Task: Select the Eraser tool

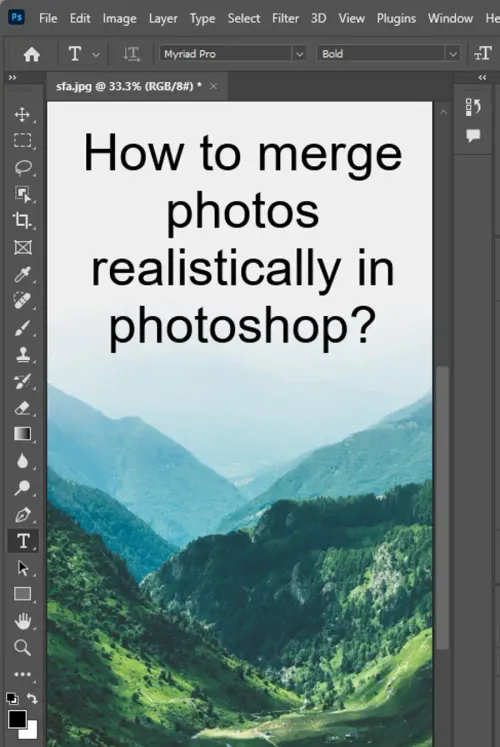Action: 22,408
